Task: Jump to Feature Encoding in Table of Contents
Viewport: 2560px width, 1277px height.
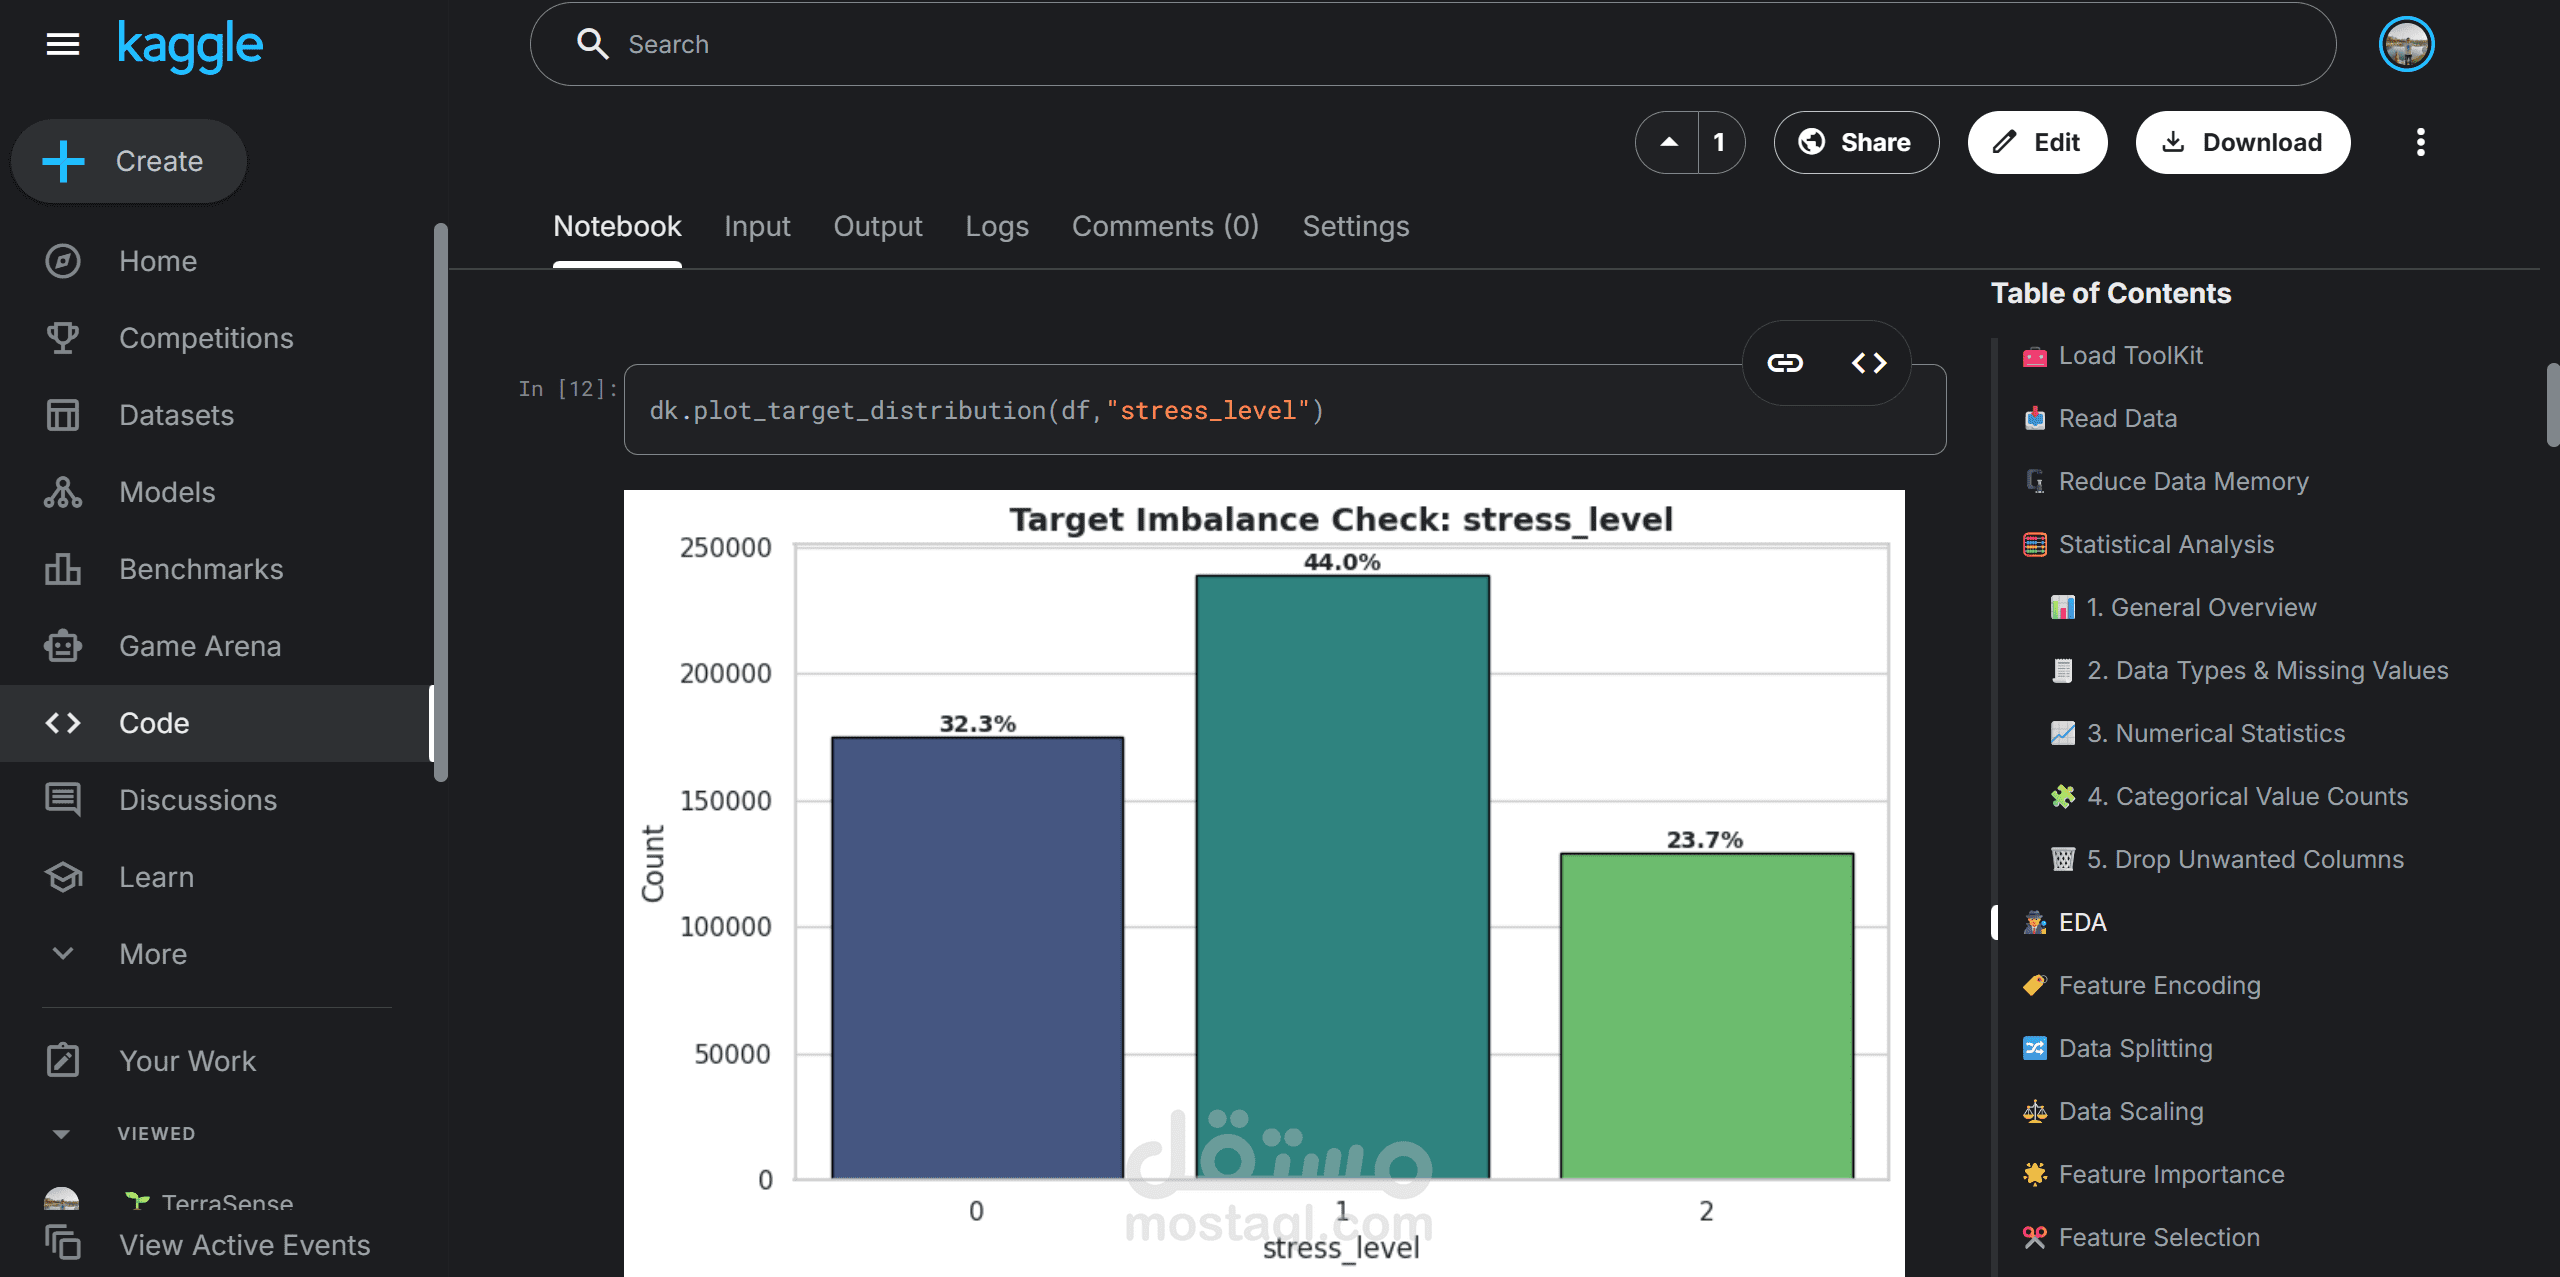Action: (x=2158, y=985)
